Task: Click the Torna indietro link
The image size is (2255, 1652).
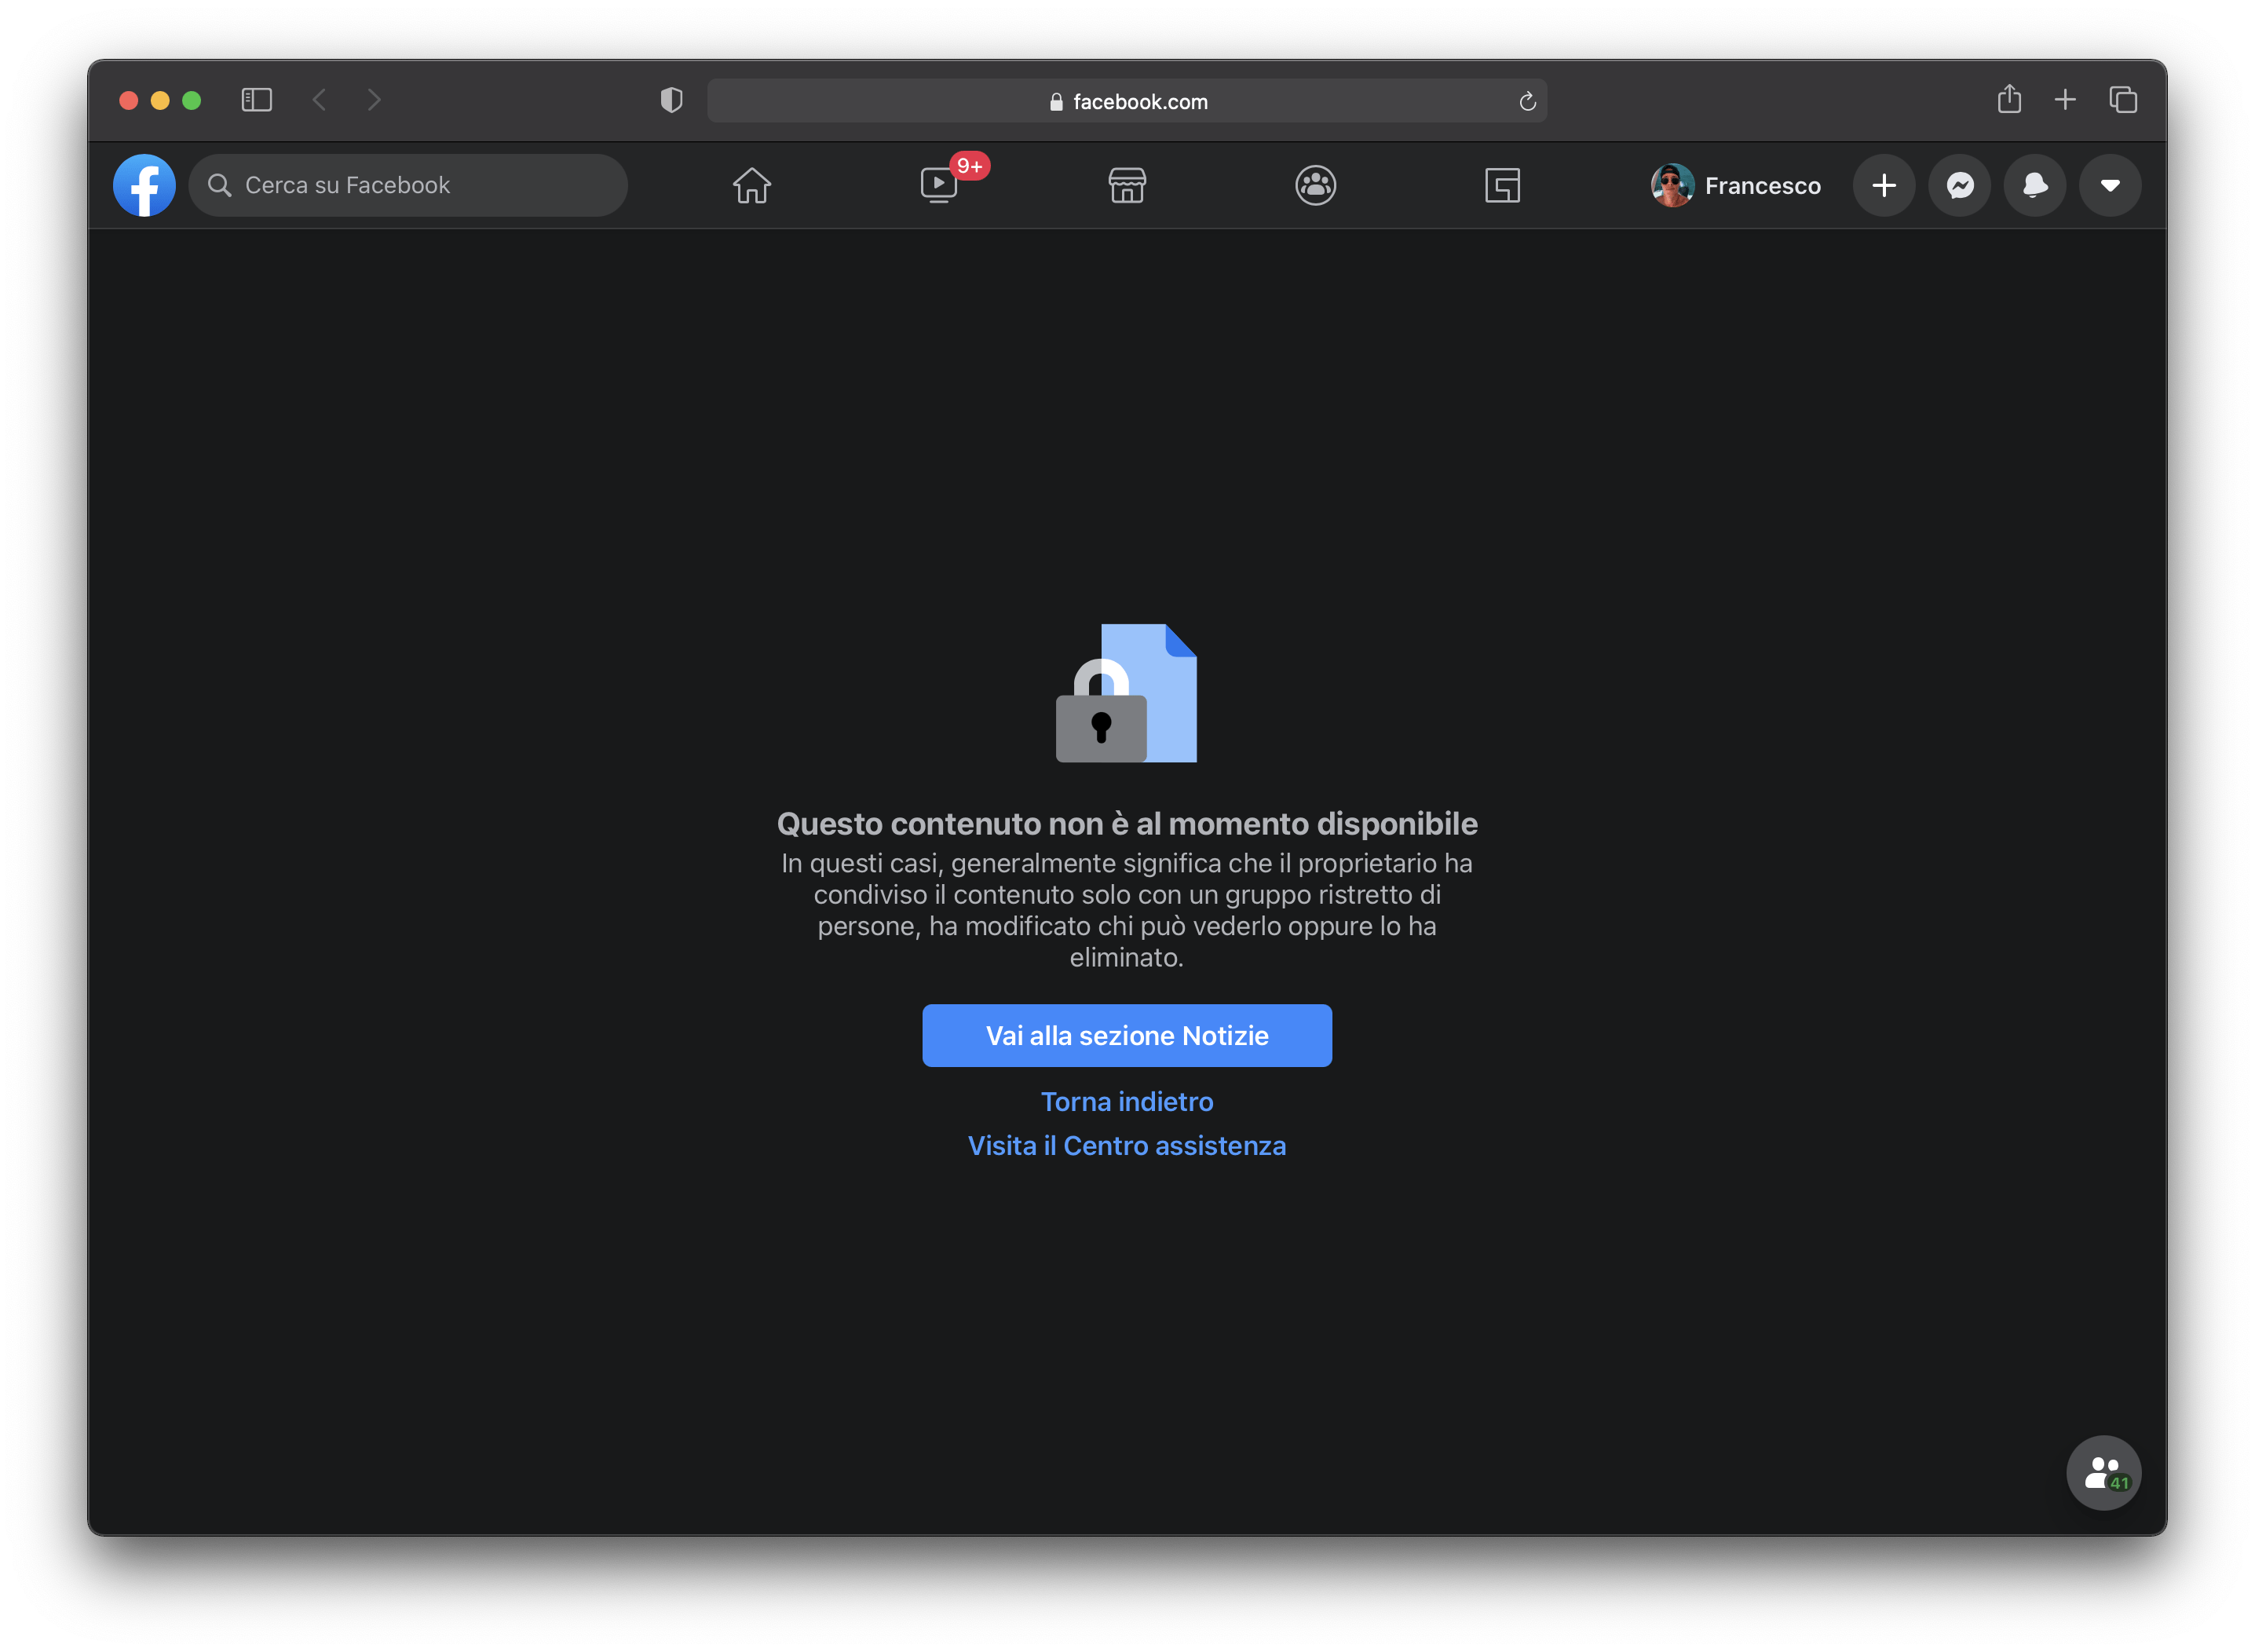Action: pyautogui.click(x=1127, y=1101)
